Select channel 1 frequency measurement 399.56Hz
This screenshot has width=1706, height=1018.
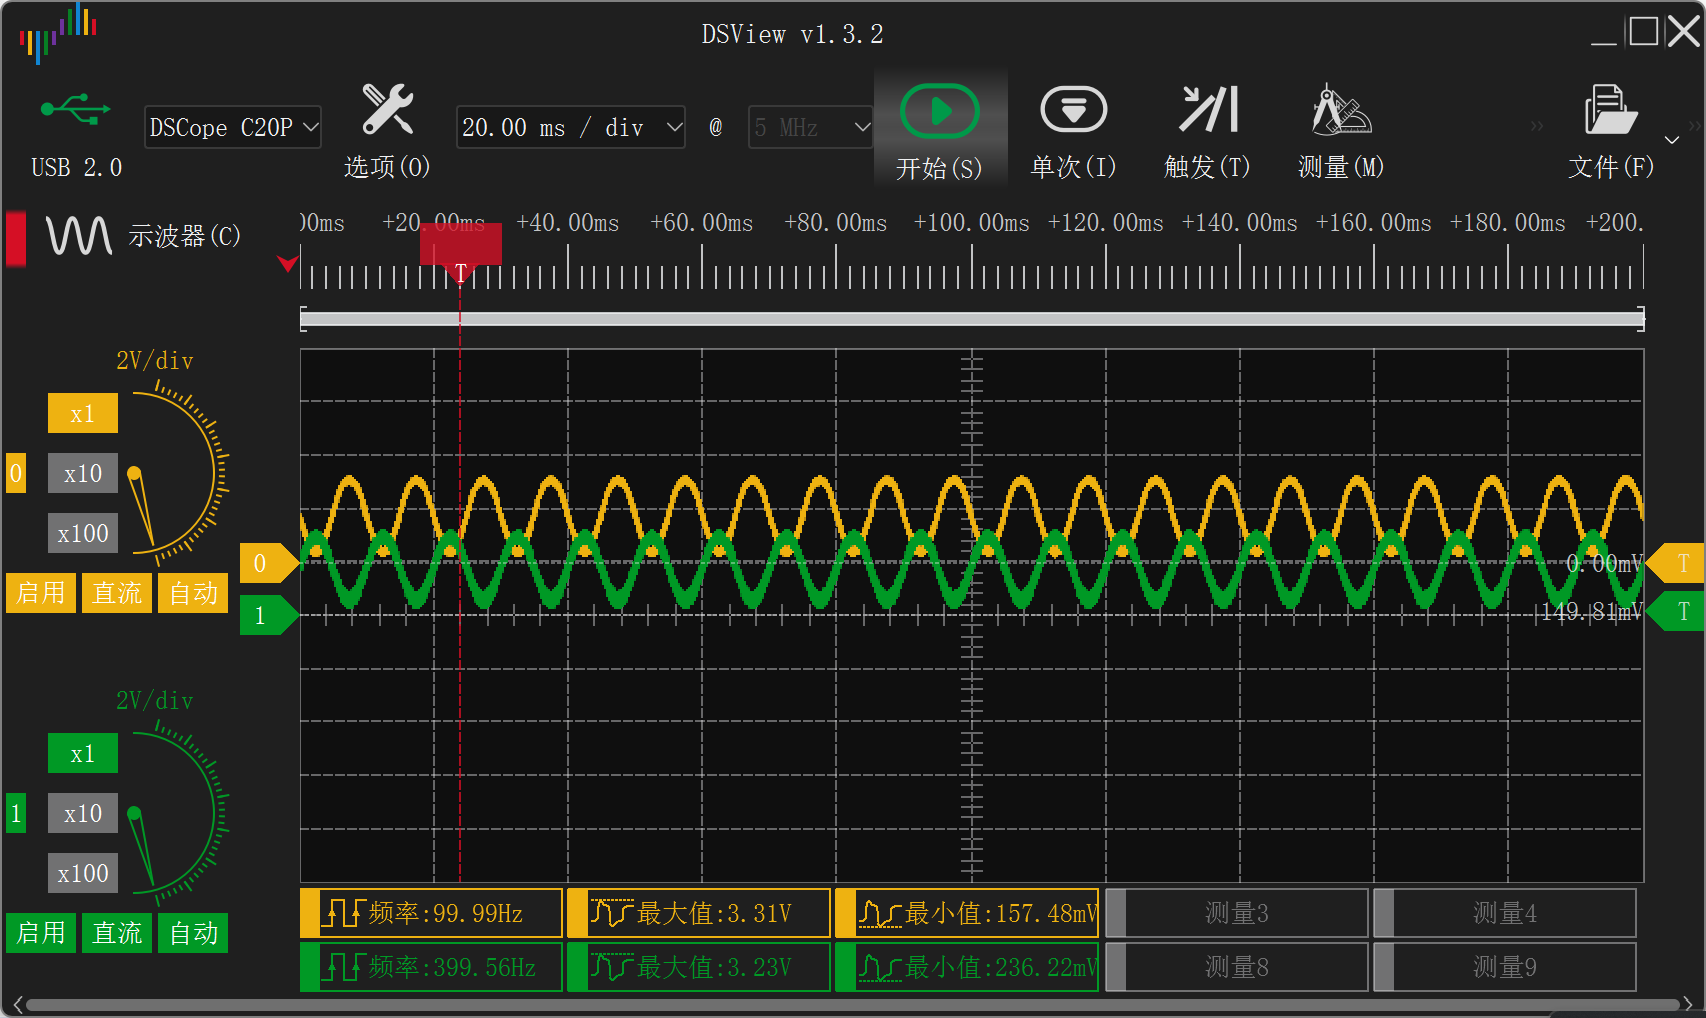(432, 967)
